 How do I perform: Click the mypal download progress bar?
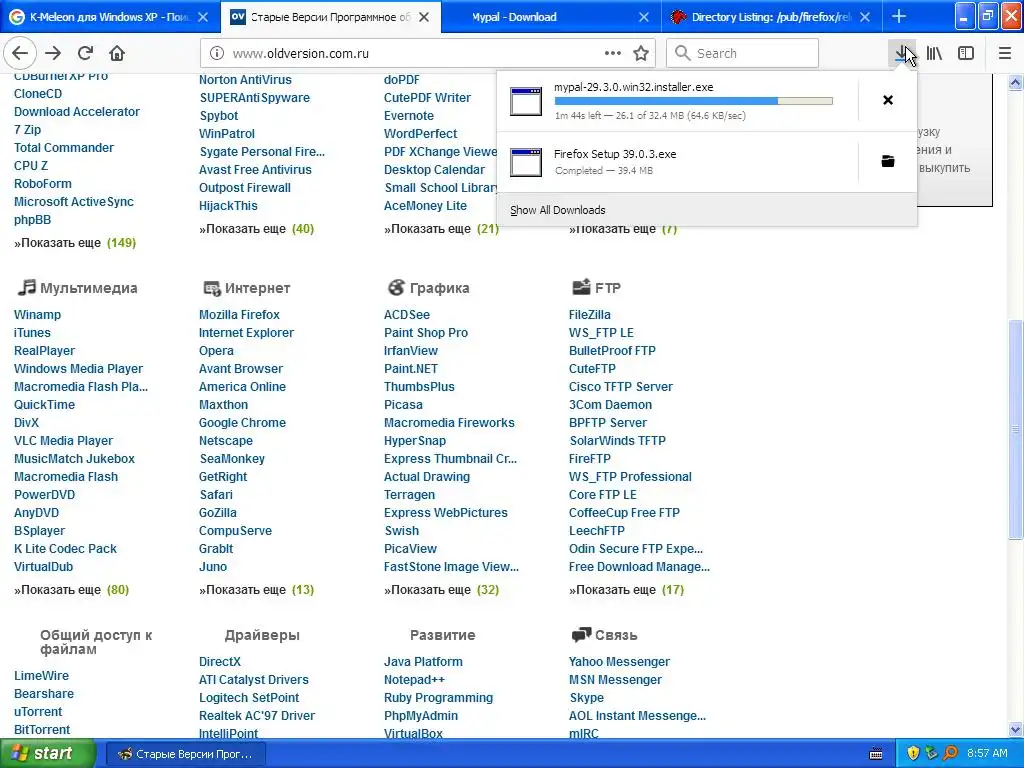[x=694, y=101]
